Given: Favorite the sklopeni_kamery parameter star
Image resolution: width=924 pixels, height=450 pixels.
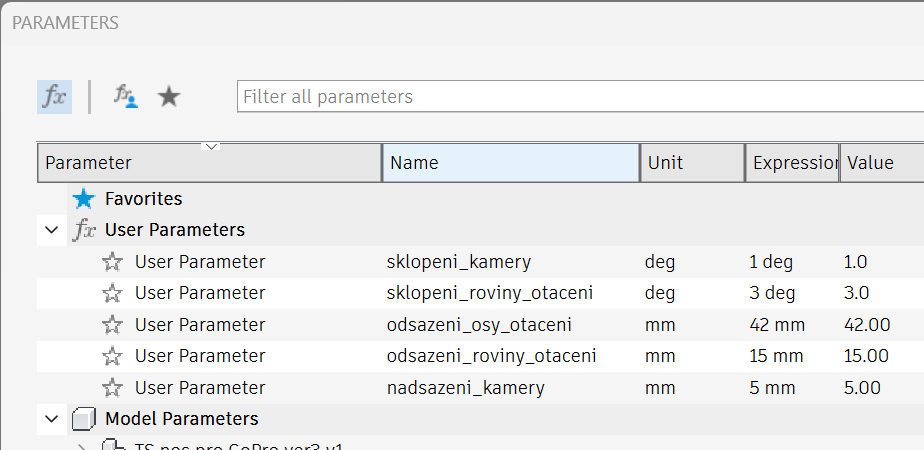Looking at the screenshot, I should (x=113, y=262).
